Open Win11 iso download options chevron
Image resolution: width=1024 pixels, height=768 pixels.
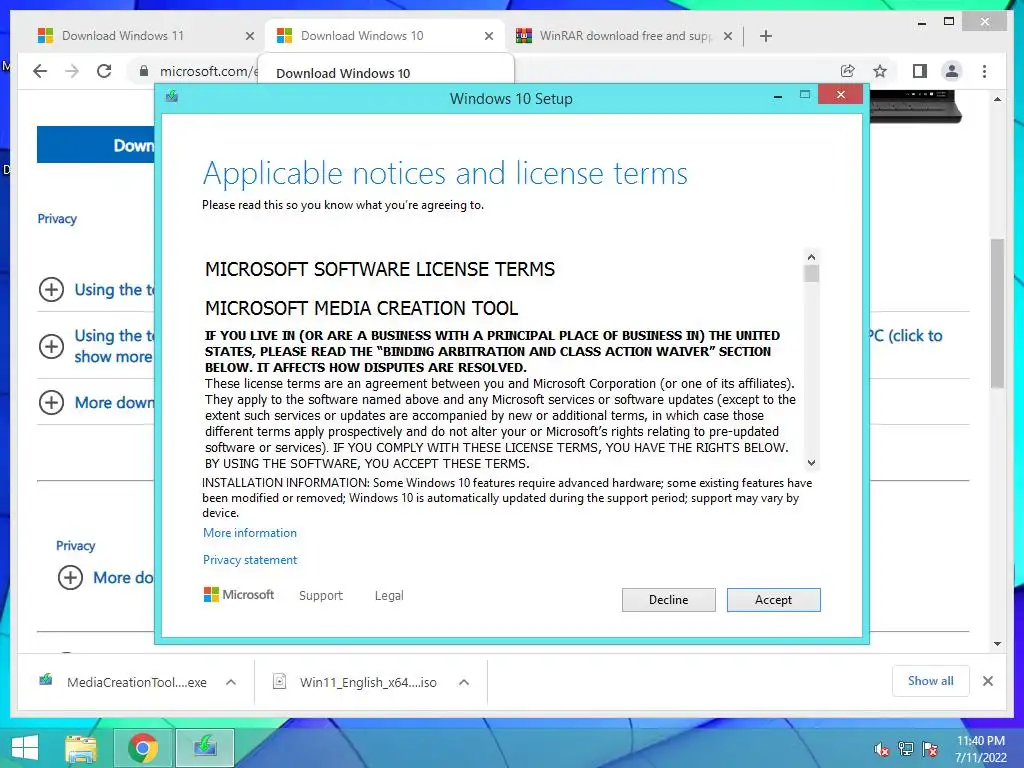click(464, 682)
